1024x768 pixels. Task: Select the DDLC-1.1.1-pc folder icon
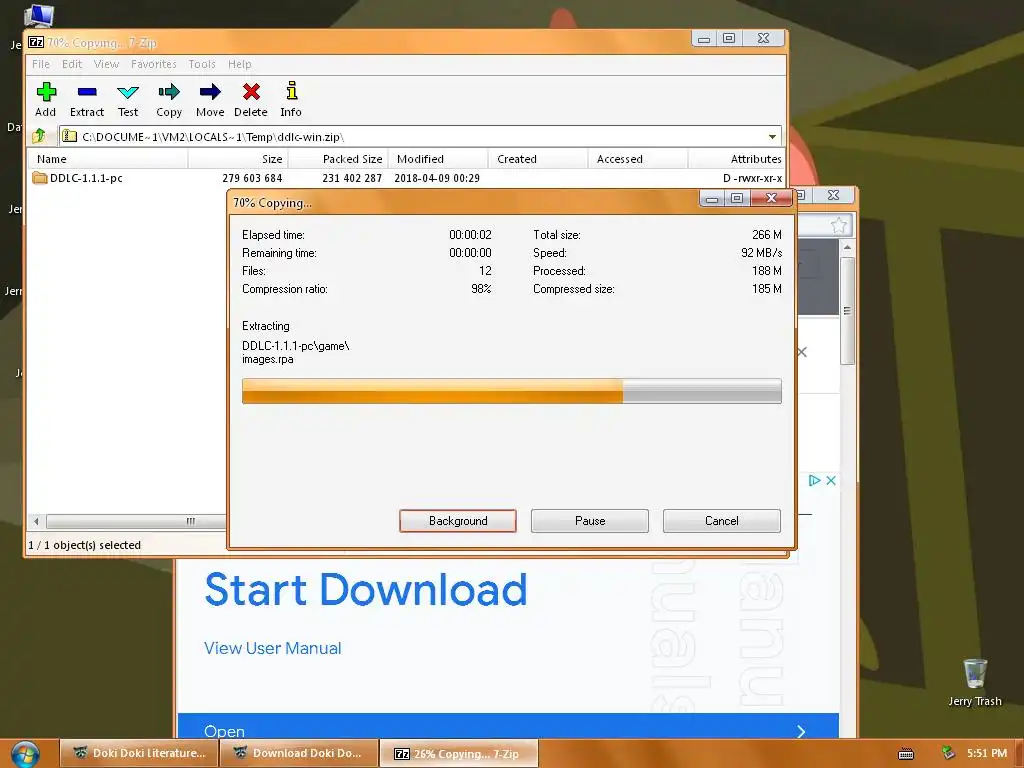click(40, 178)
